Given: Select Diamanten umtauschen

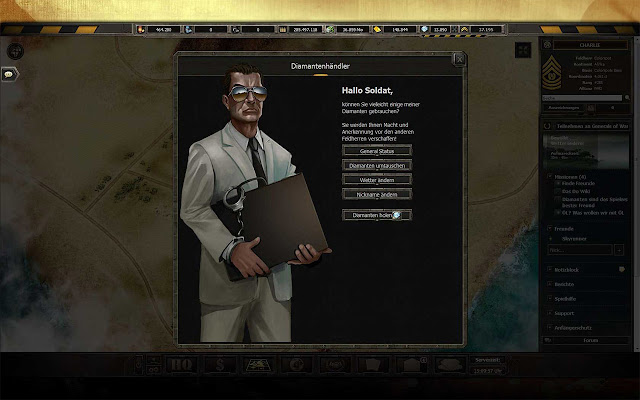Looking at the screenshot, I should click(377, 166).
